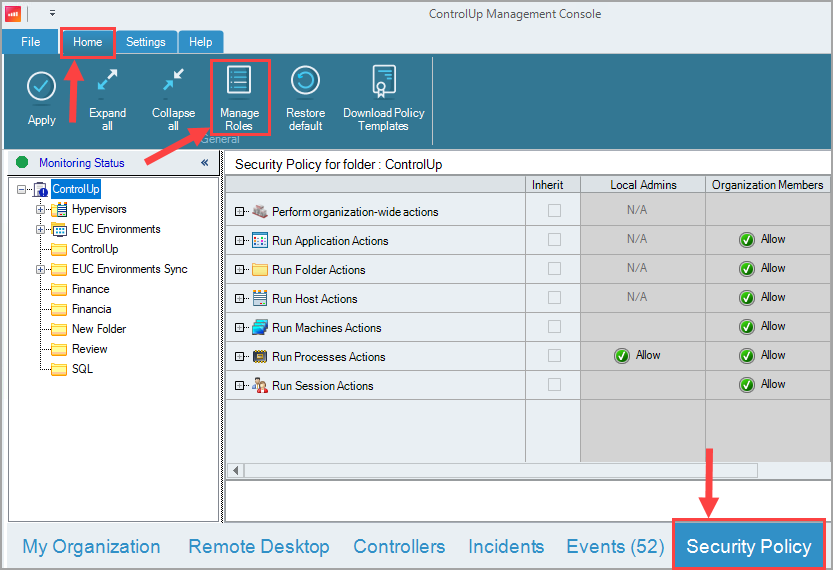Expand the EUC Environments Sync node
The height and width of the screenshot is (570, 833).
[40, 269]
